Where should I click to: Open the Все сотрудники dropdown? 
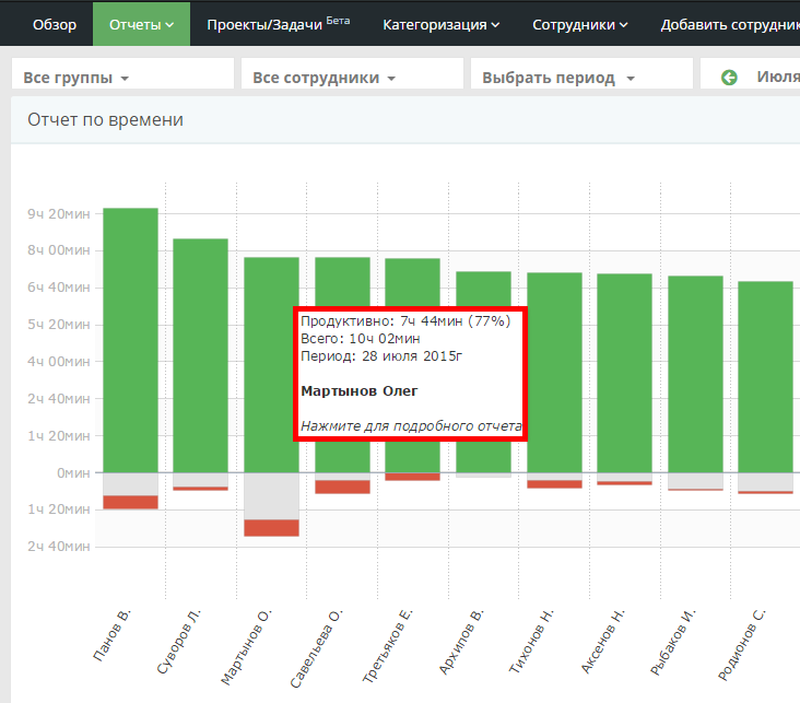[352, 73]
